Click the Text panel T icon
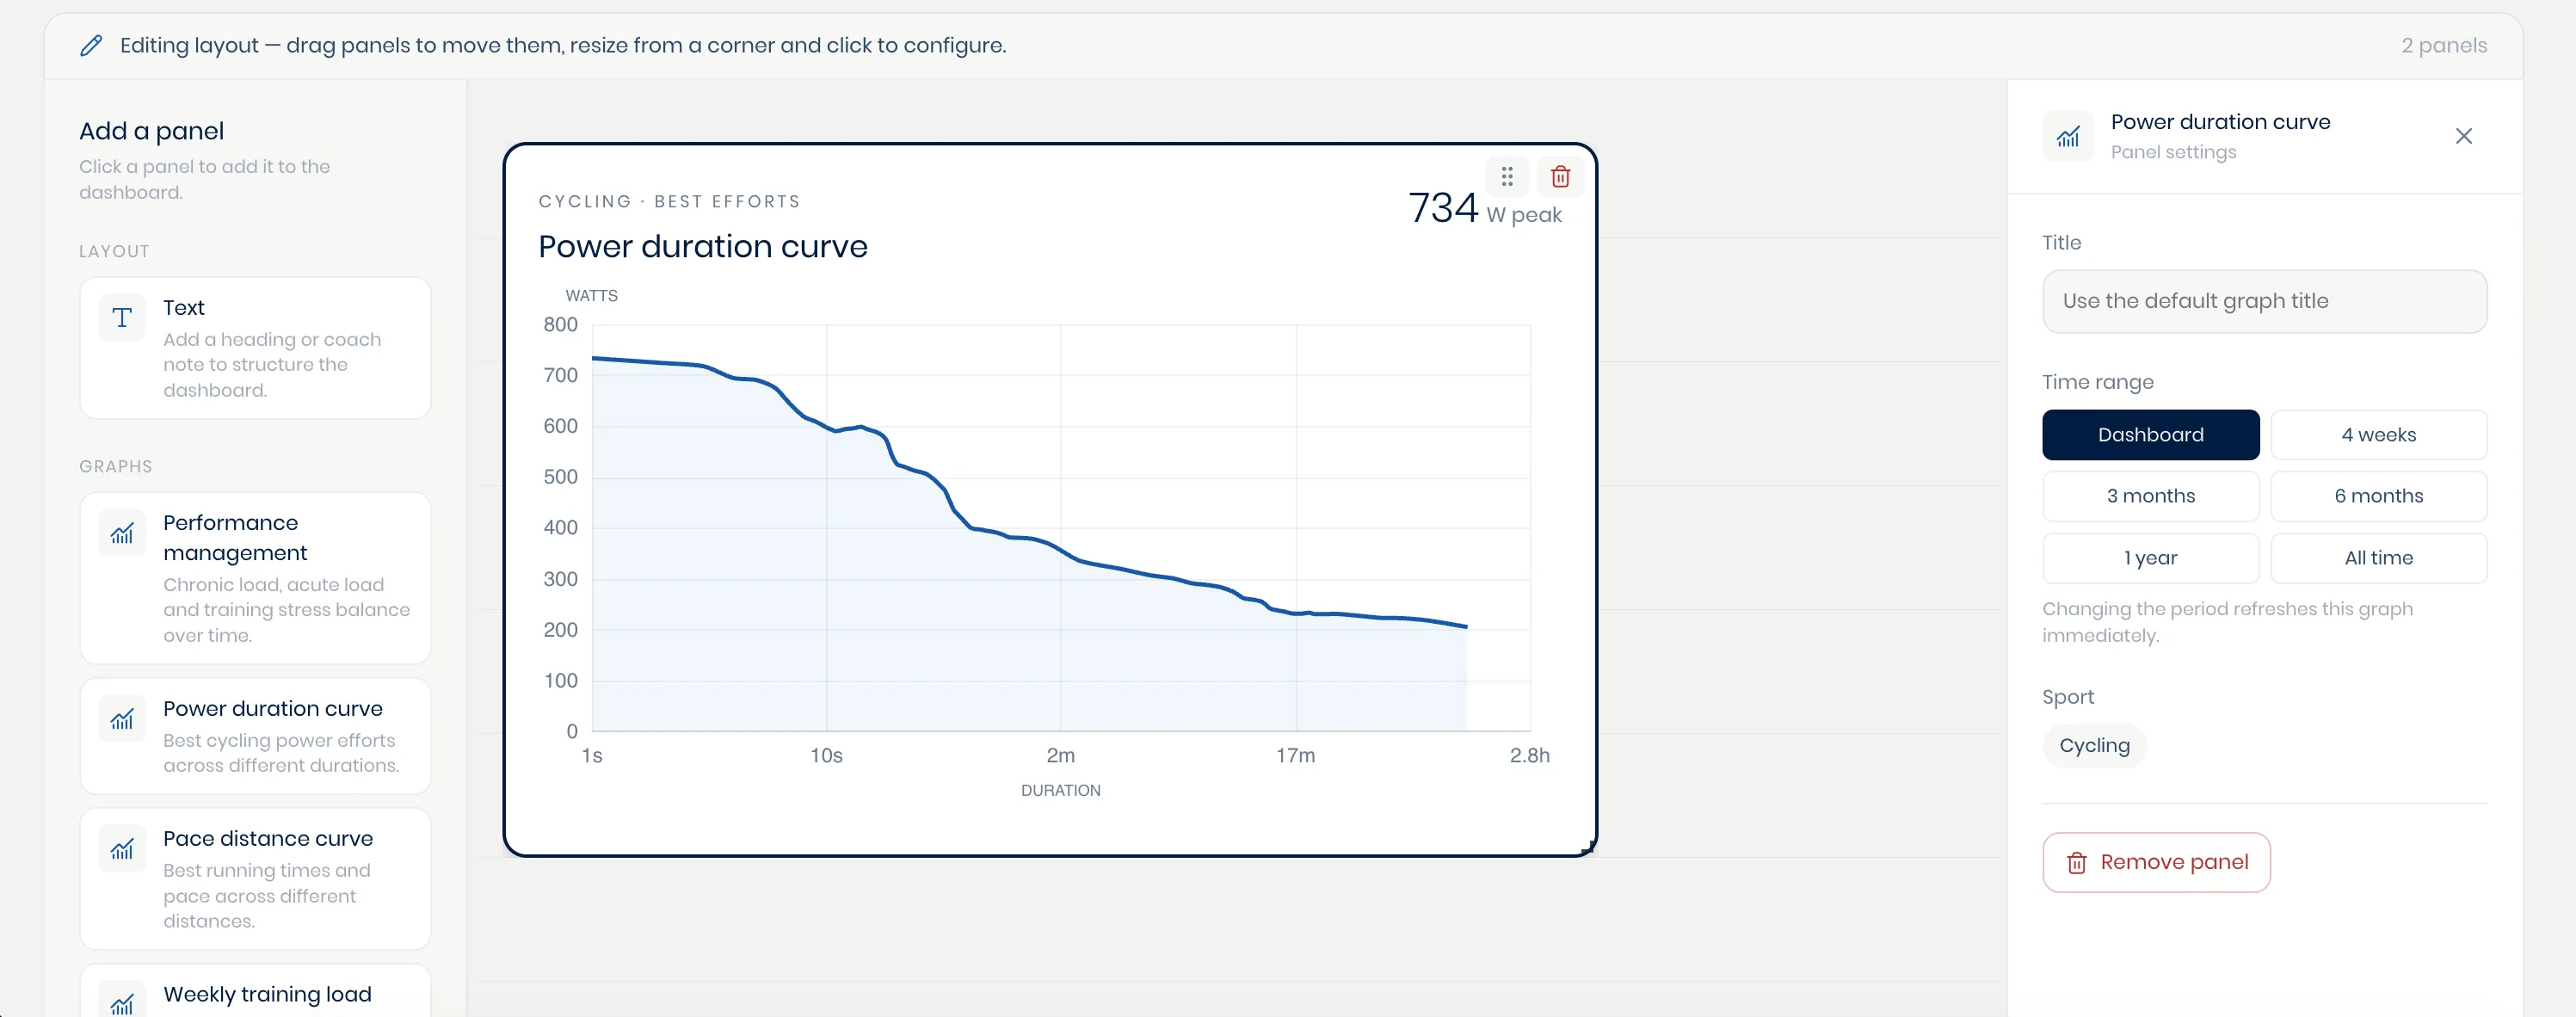 (x=122, y=318)
